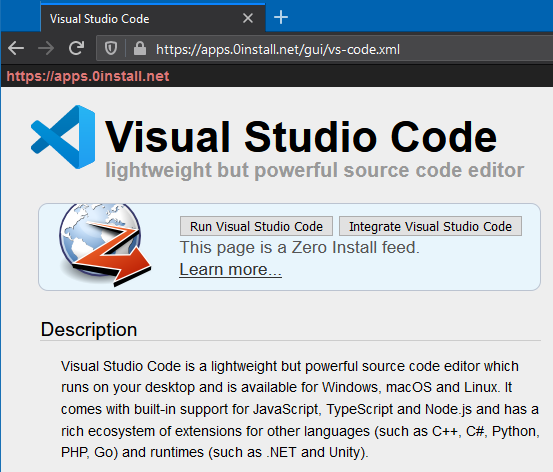Open a new tab with plus icon
The image size is (553, 472).
pyautogui.click(x=281, y=17)
